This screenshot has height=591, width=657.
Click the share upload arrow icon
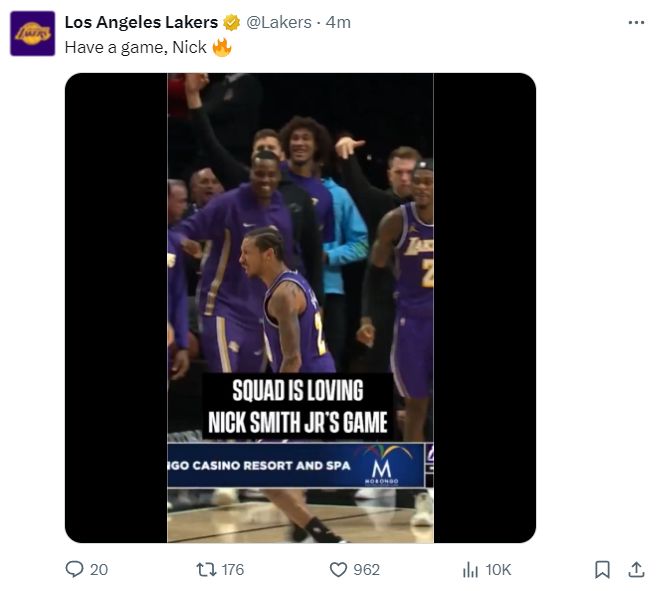[x=636, y=569]
